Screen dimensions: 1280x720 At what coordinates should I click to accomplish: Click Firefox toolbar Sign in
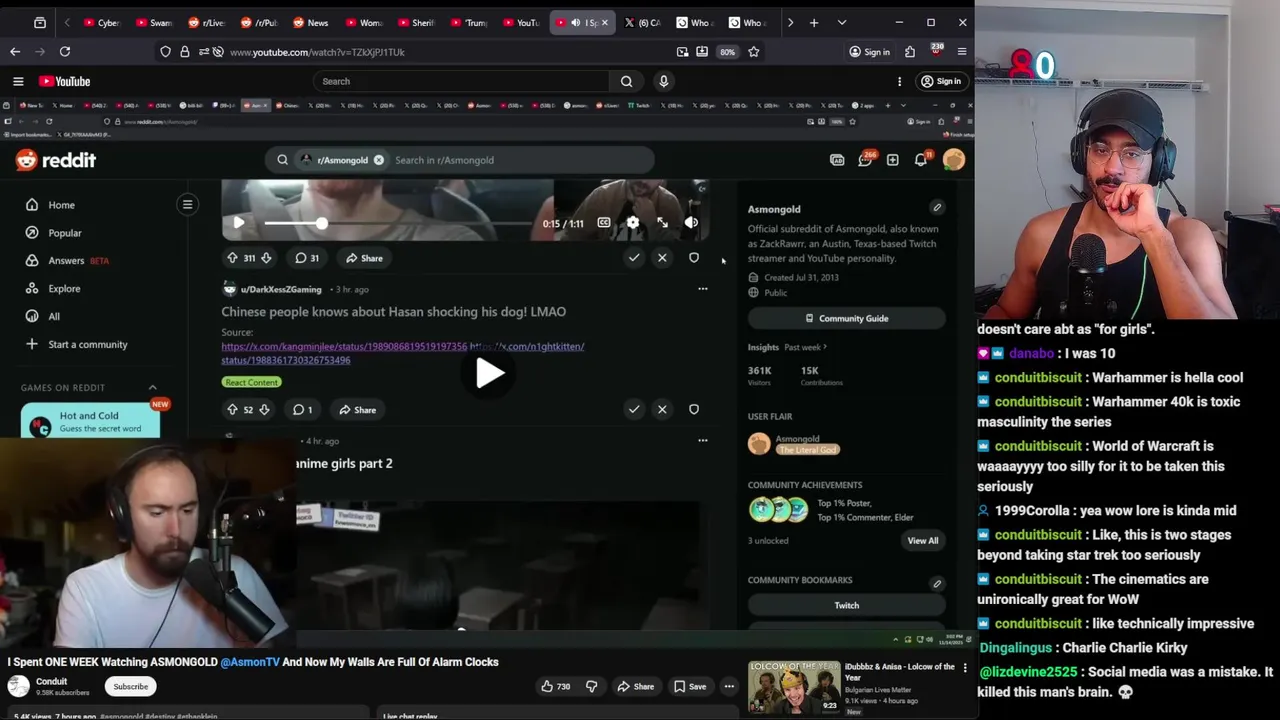(x=869, y=52)
